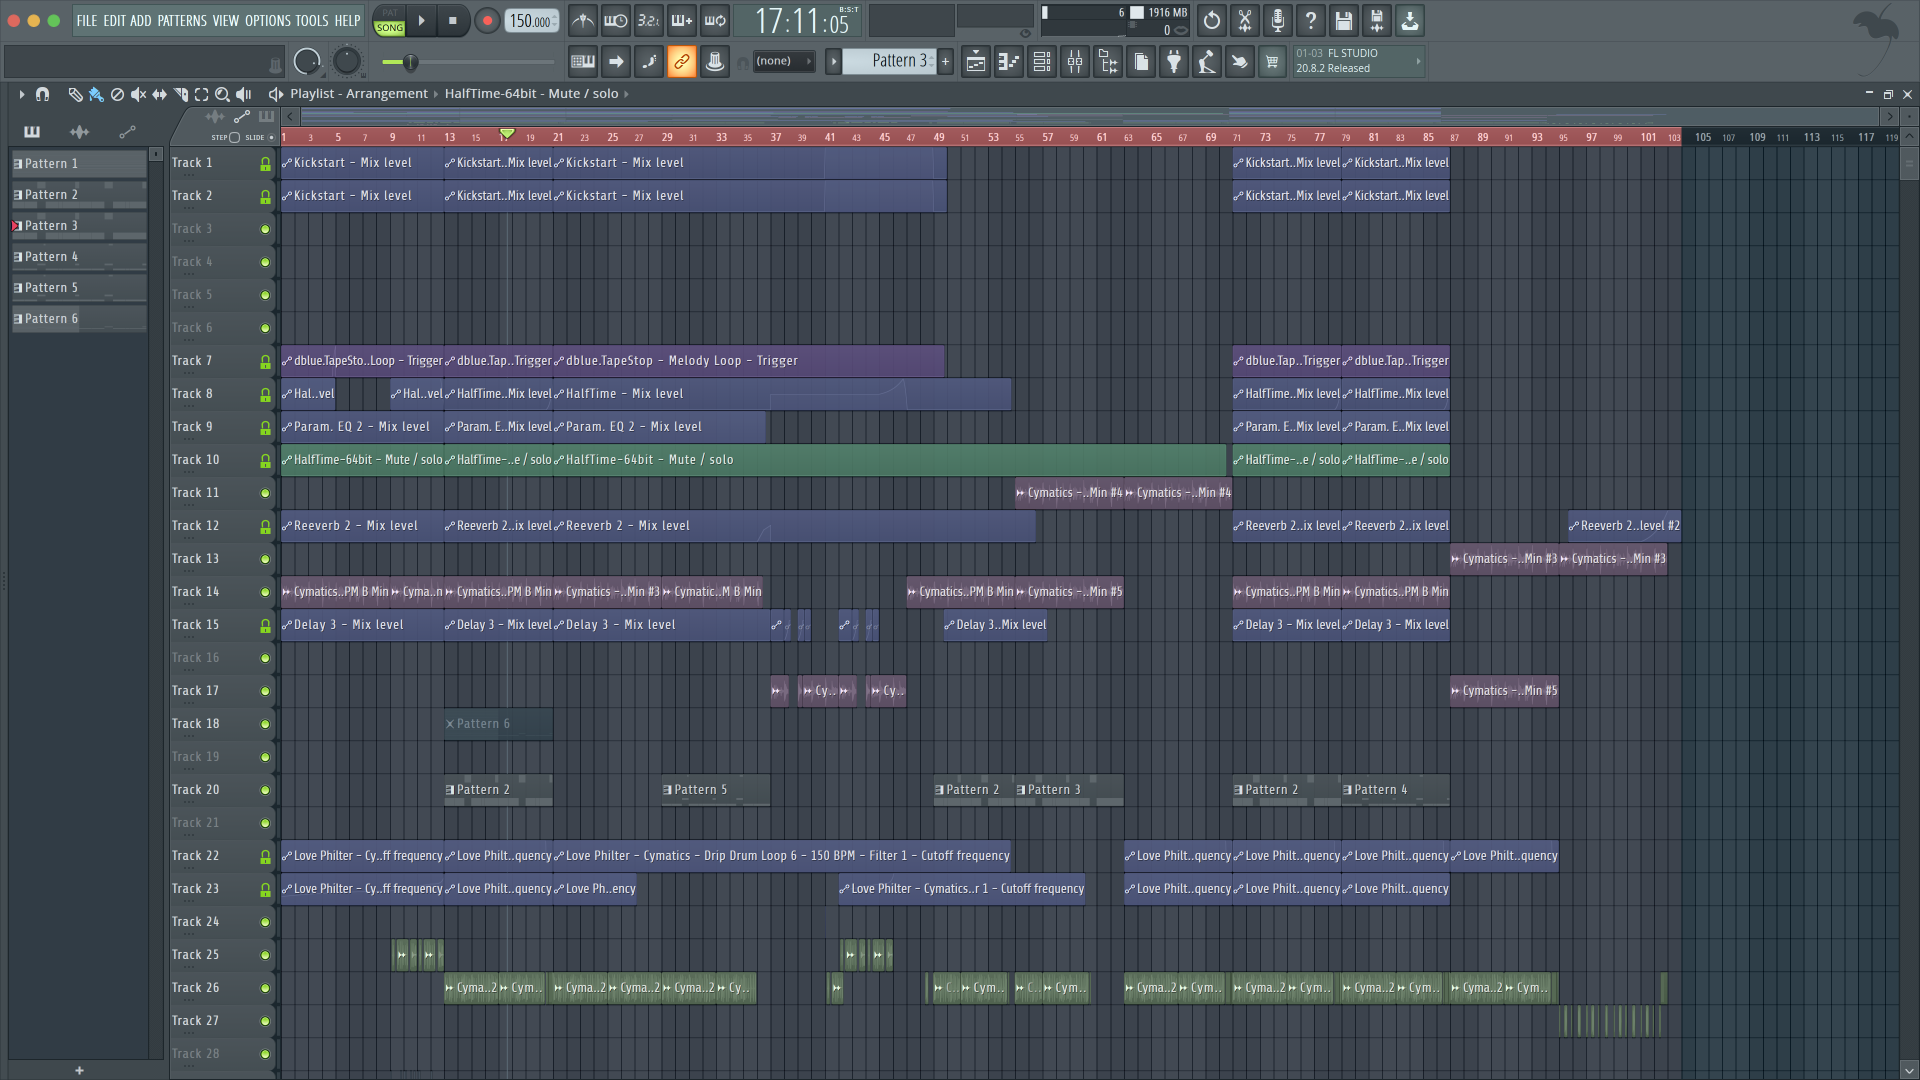Enable typing keyboard to piano icon
Screen dimensions: 1920x1080
click(x=583, y=62)
